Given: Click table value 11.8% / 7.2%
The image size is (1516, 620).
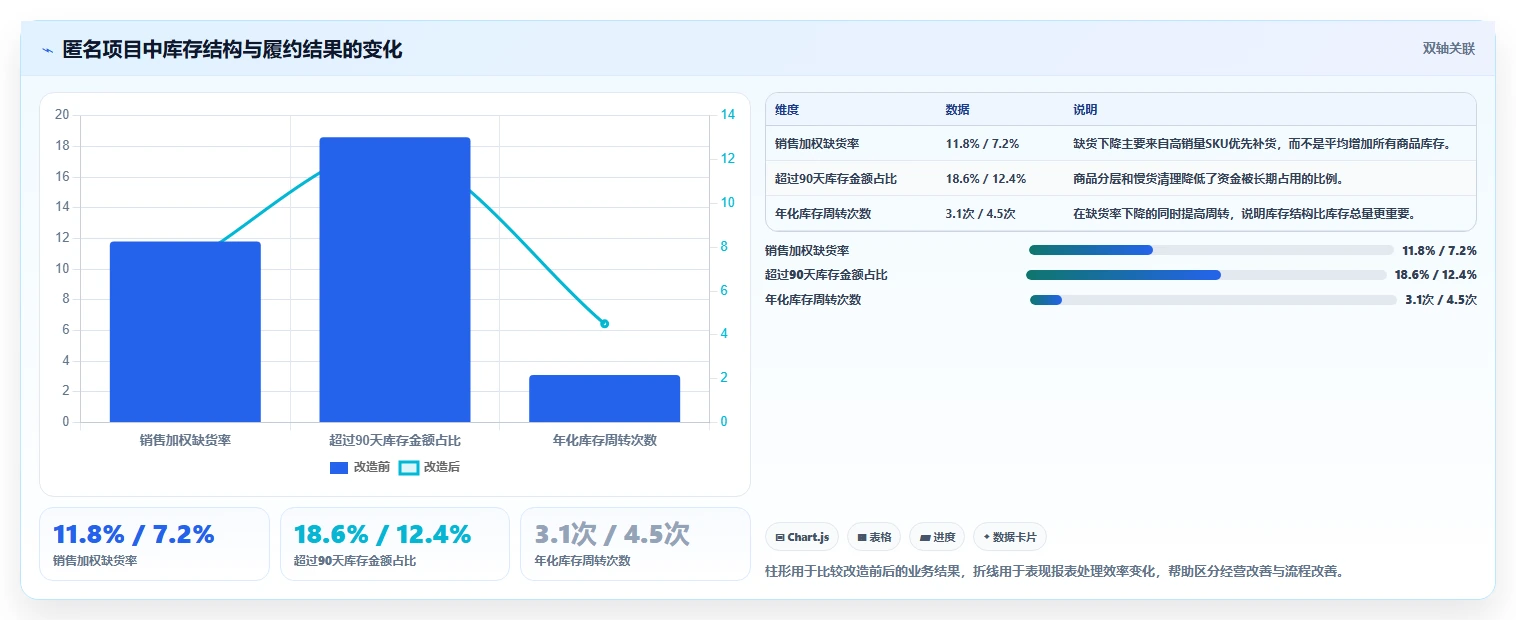Looking at the screenshot, I should pyautogui.click(x=982, y=143).
